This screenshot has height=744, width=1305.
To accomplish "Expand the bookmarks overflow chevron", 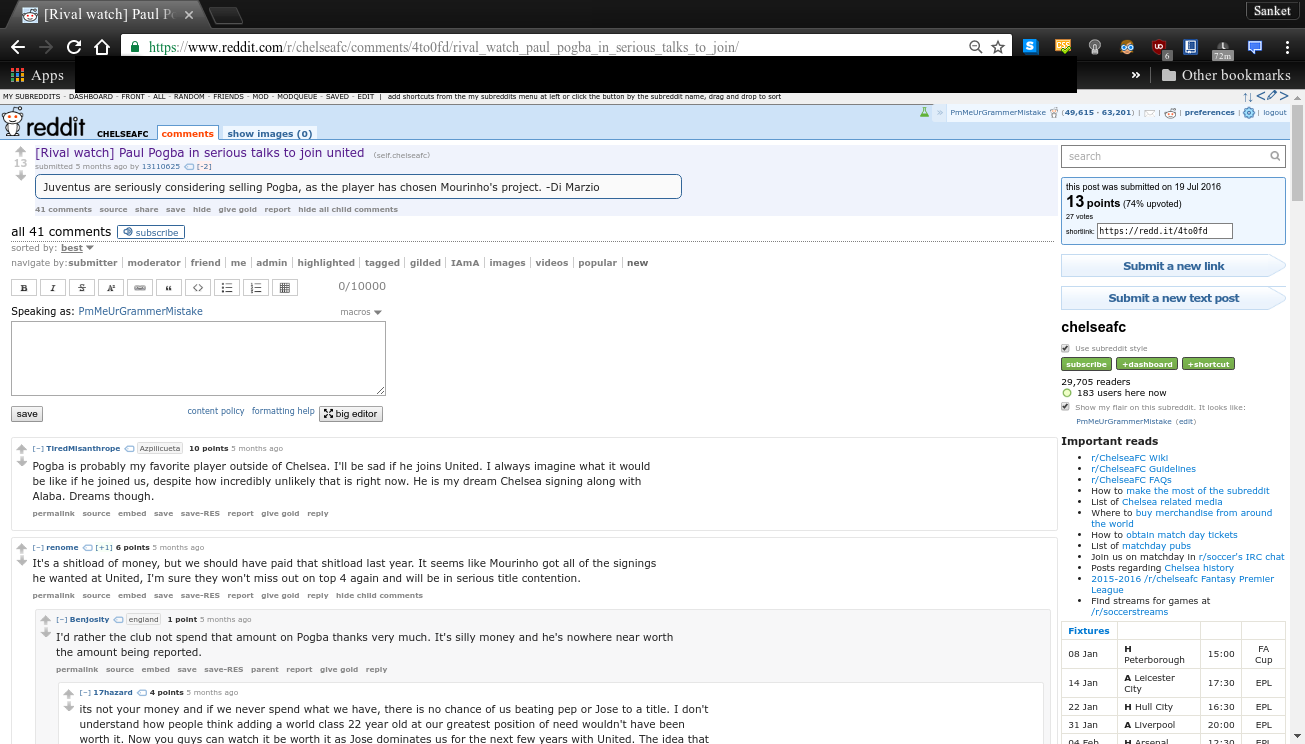I will pos(1136,75).
